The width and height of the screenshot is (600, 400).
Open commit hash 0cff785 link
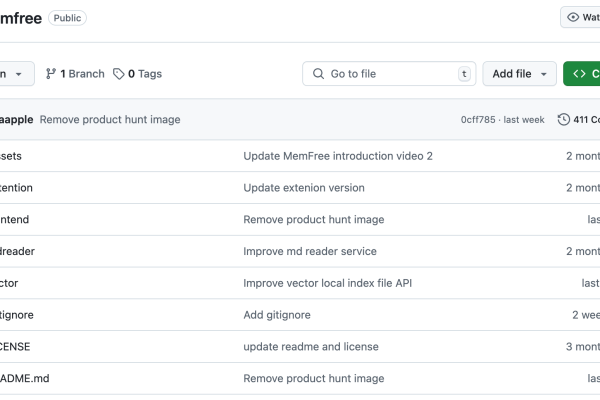[478, 120]
